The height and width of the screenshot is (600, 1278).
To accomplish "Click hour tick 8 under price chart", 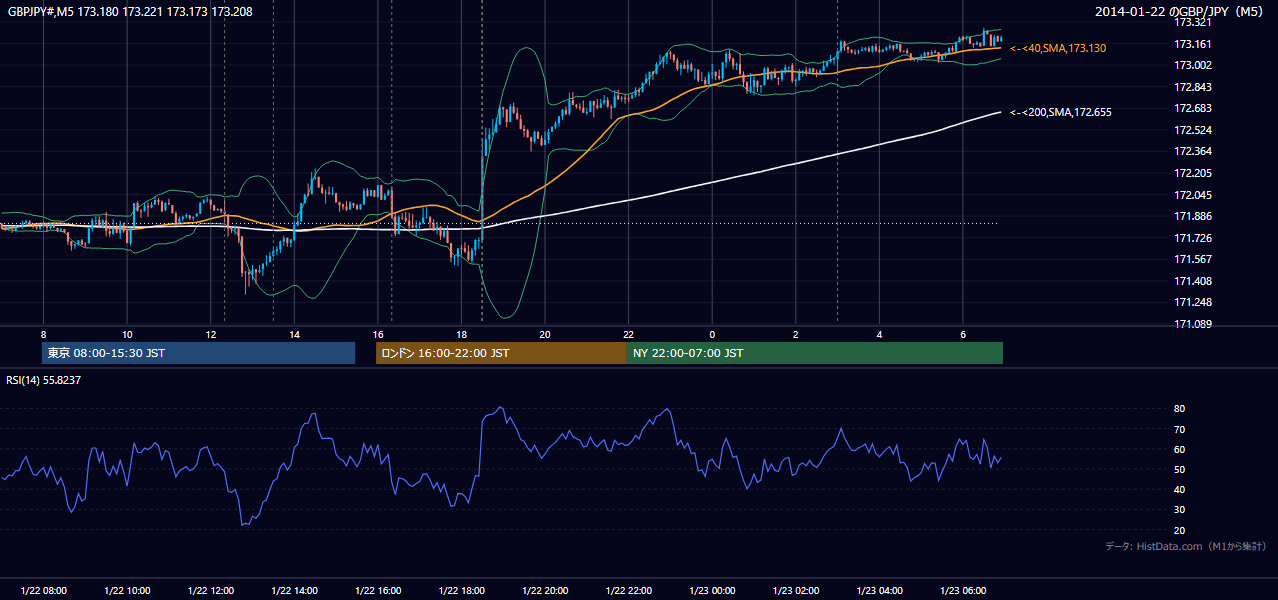I will (x=43, y=334).
